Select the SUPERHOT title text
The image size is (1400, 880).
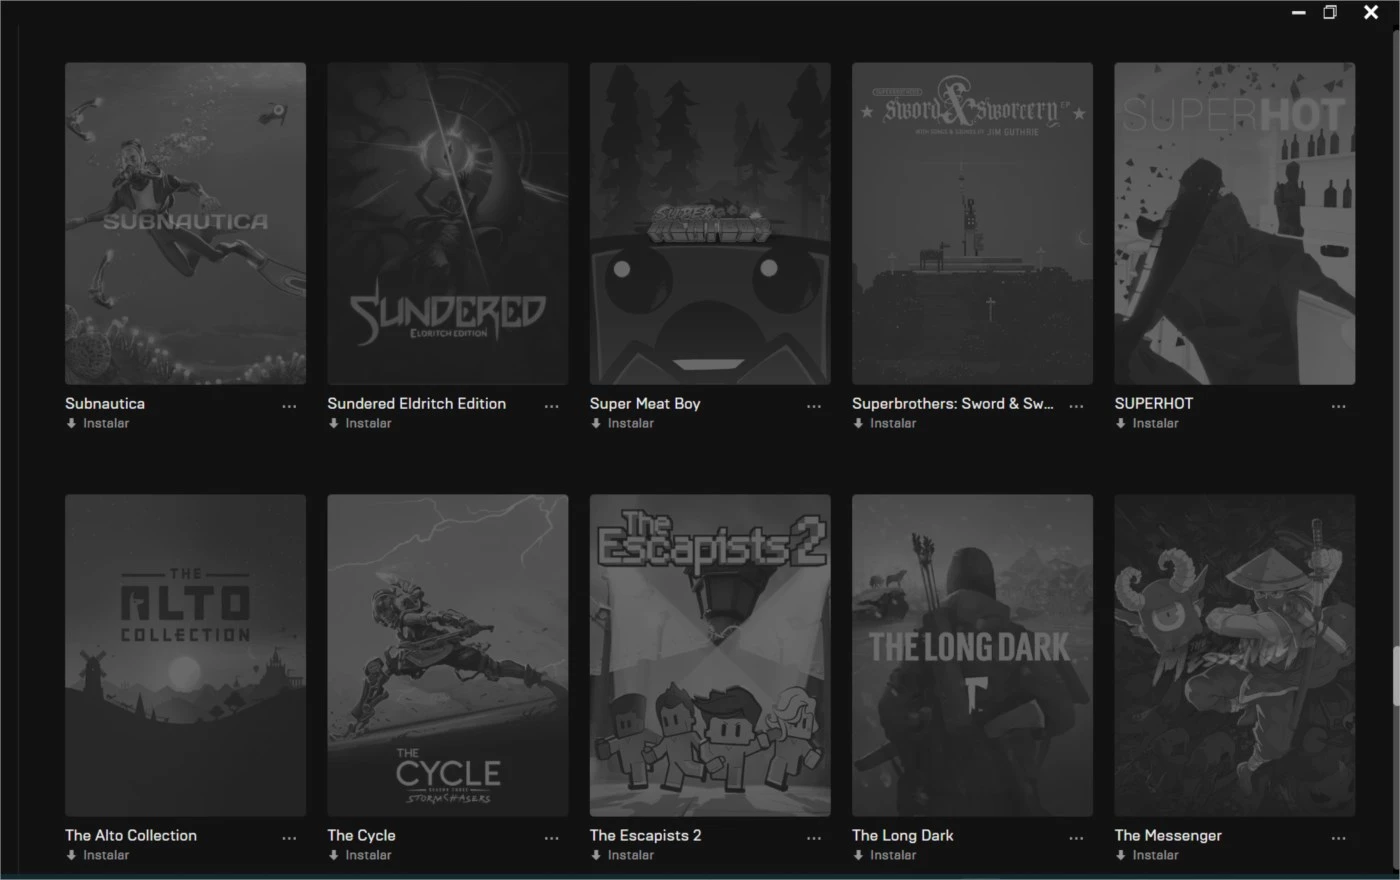click(x=1154, y=404)
